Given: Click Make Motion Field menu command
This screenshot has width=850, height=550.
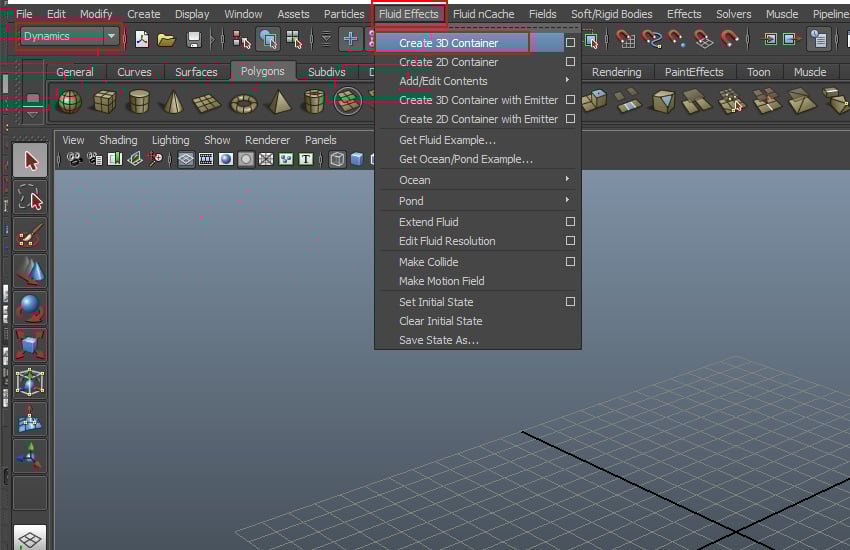Looking at the screenshot, I should pos(441,281).
